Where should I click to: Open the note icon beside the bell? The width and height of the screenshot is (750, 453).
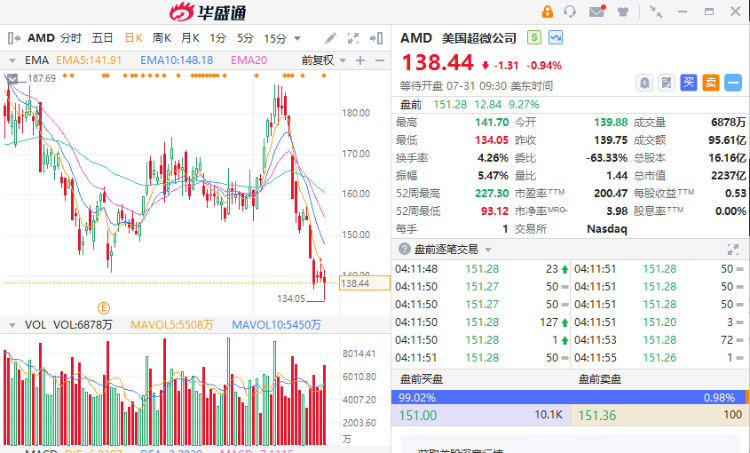666,82
